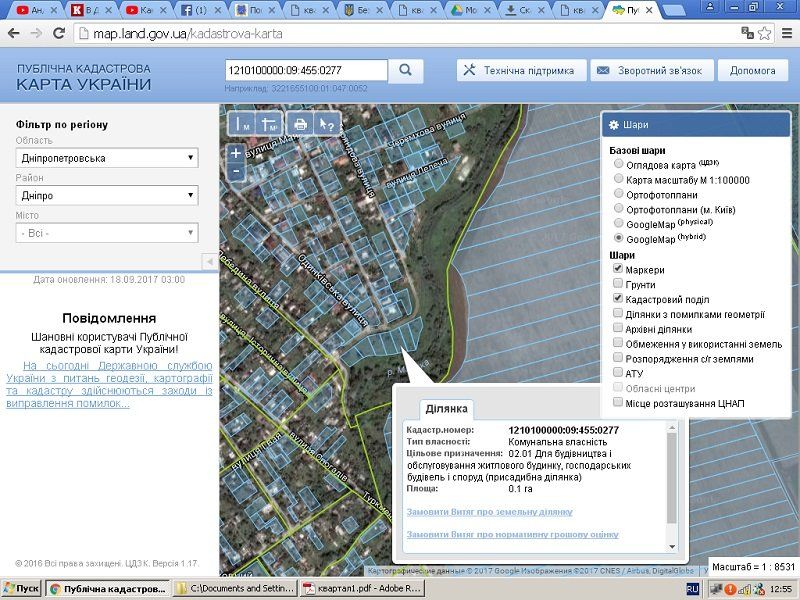Open link Замовити Витяг про земельну ділянку

pos(489,512)
